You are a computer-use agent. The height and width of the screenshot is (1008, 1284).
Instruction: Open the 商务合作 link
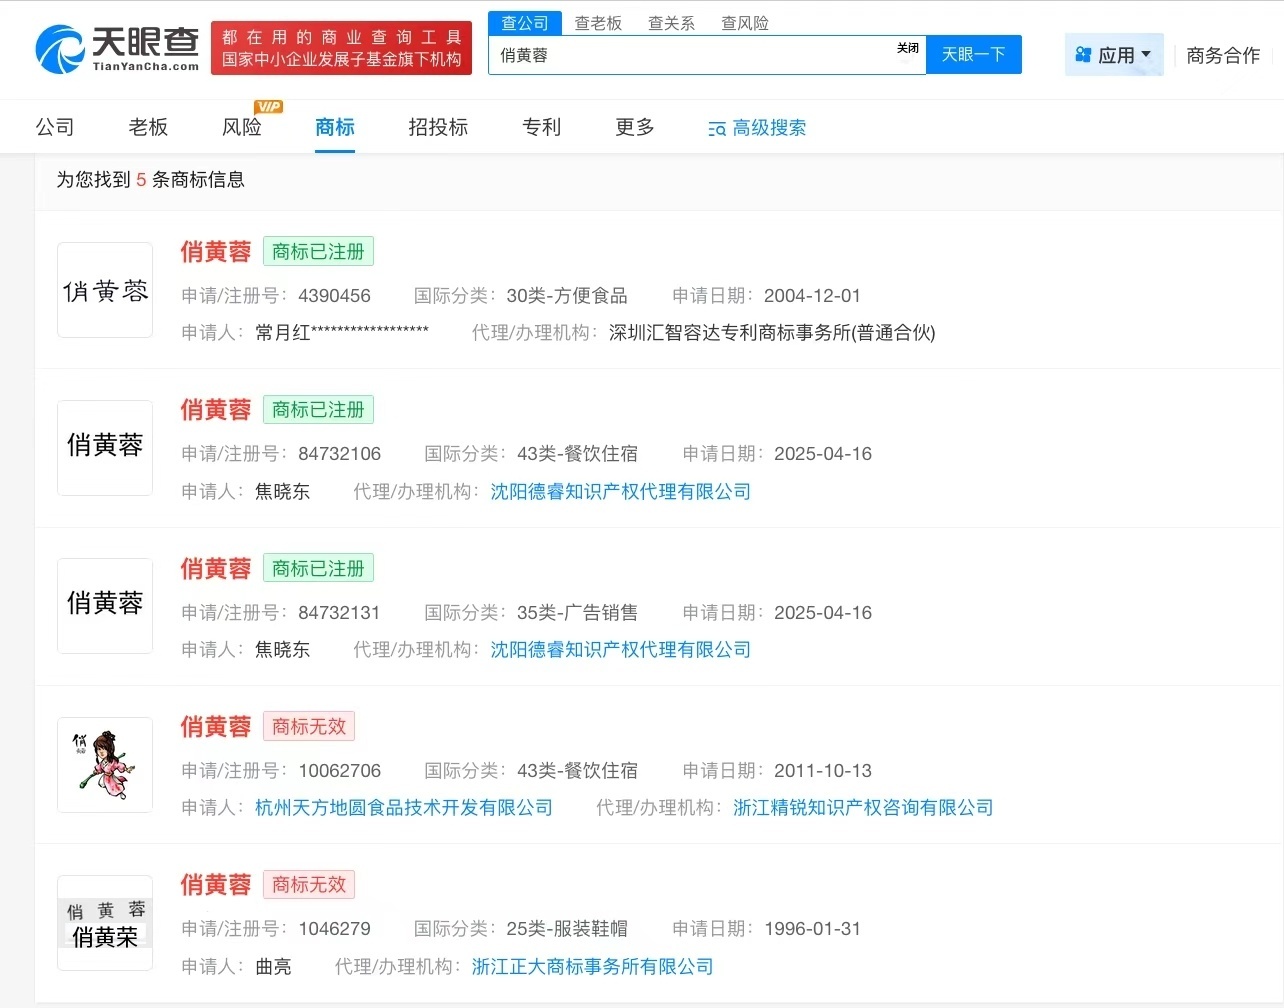point(1223,55)
